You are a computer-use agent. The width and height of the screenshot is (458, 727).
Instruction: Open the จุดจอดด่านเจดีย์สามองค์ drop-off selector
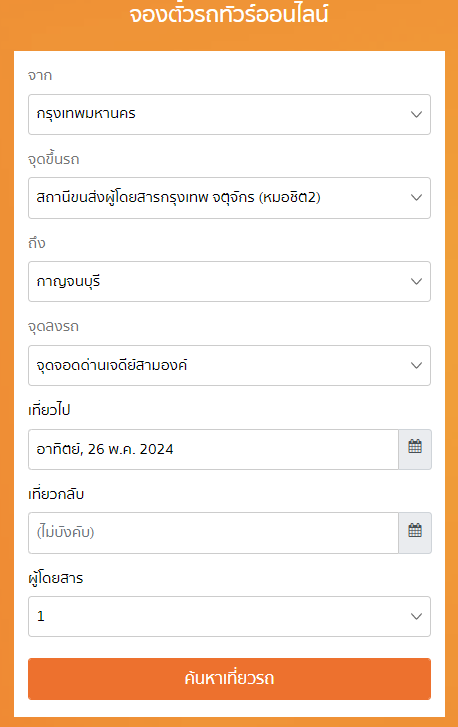coord(229,365)
